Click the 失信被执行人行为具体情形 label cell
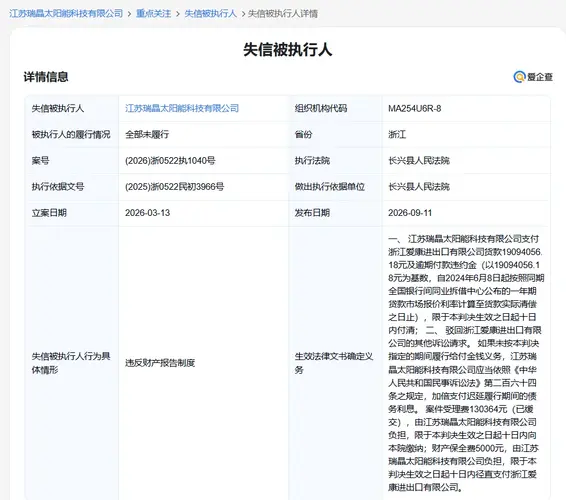Image resolution: width=566 pixels, height=500 pixels. coord(71,363)
